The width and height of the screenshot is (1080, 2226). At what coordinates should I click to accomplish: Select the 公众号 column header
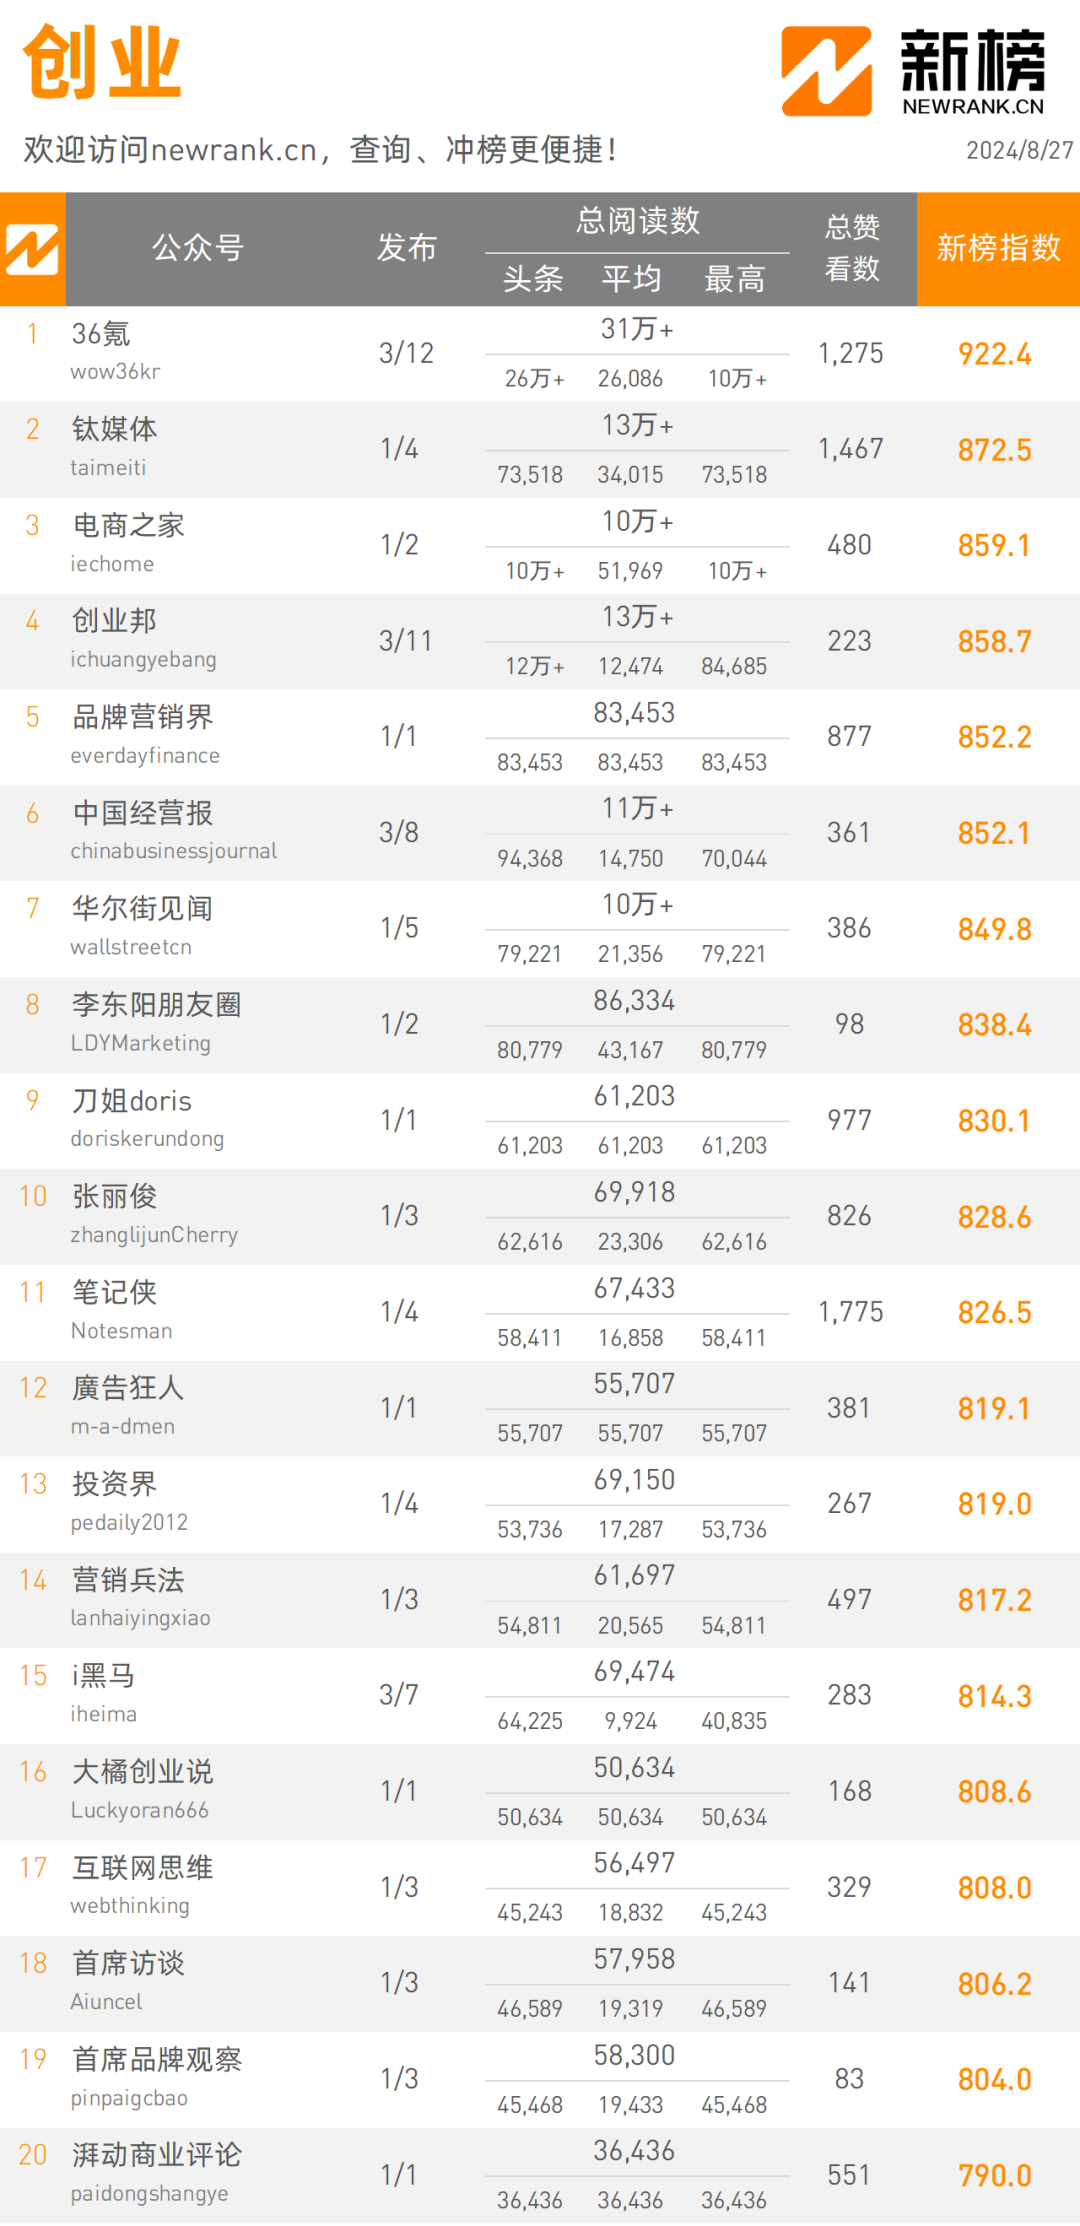pos(198,248)
